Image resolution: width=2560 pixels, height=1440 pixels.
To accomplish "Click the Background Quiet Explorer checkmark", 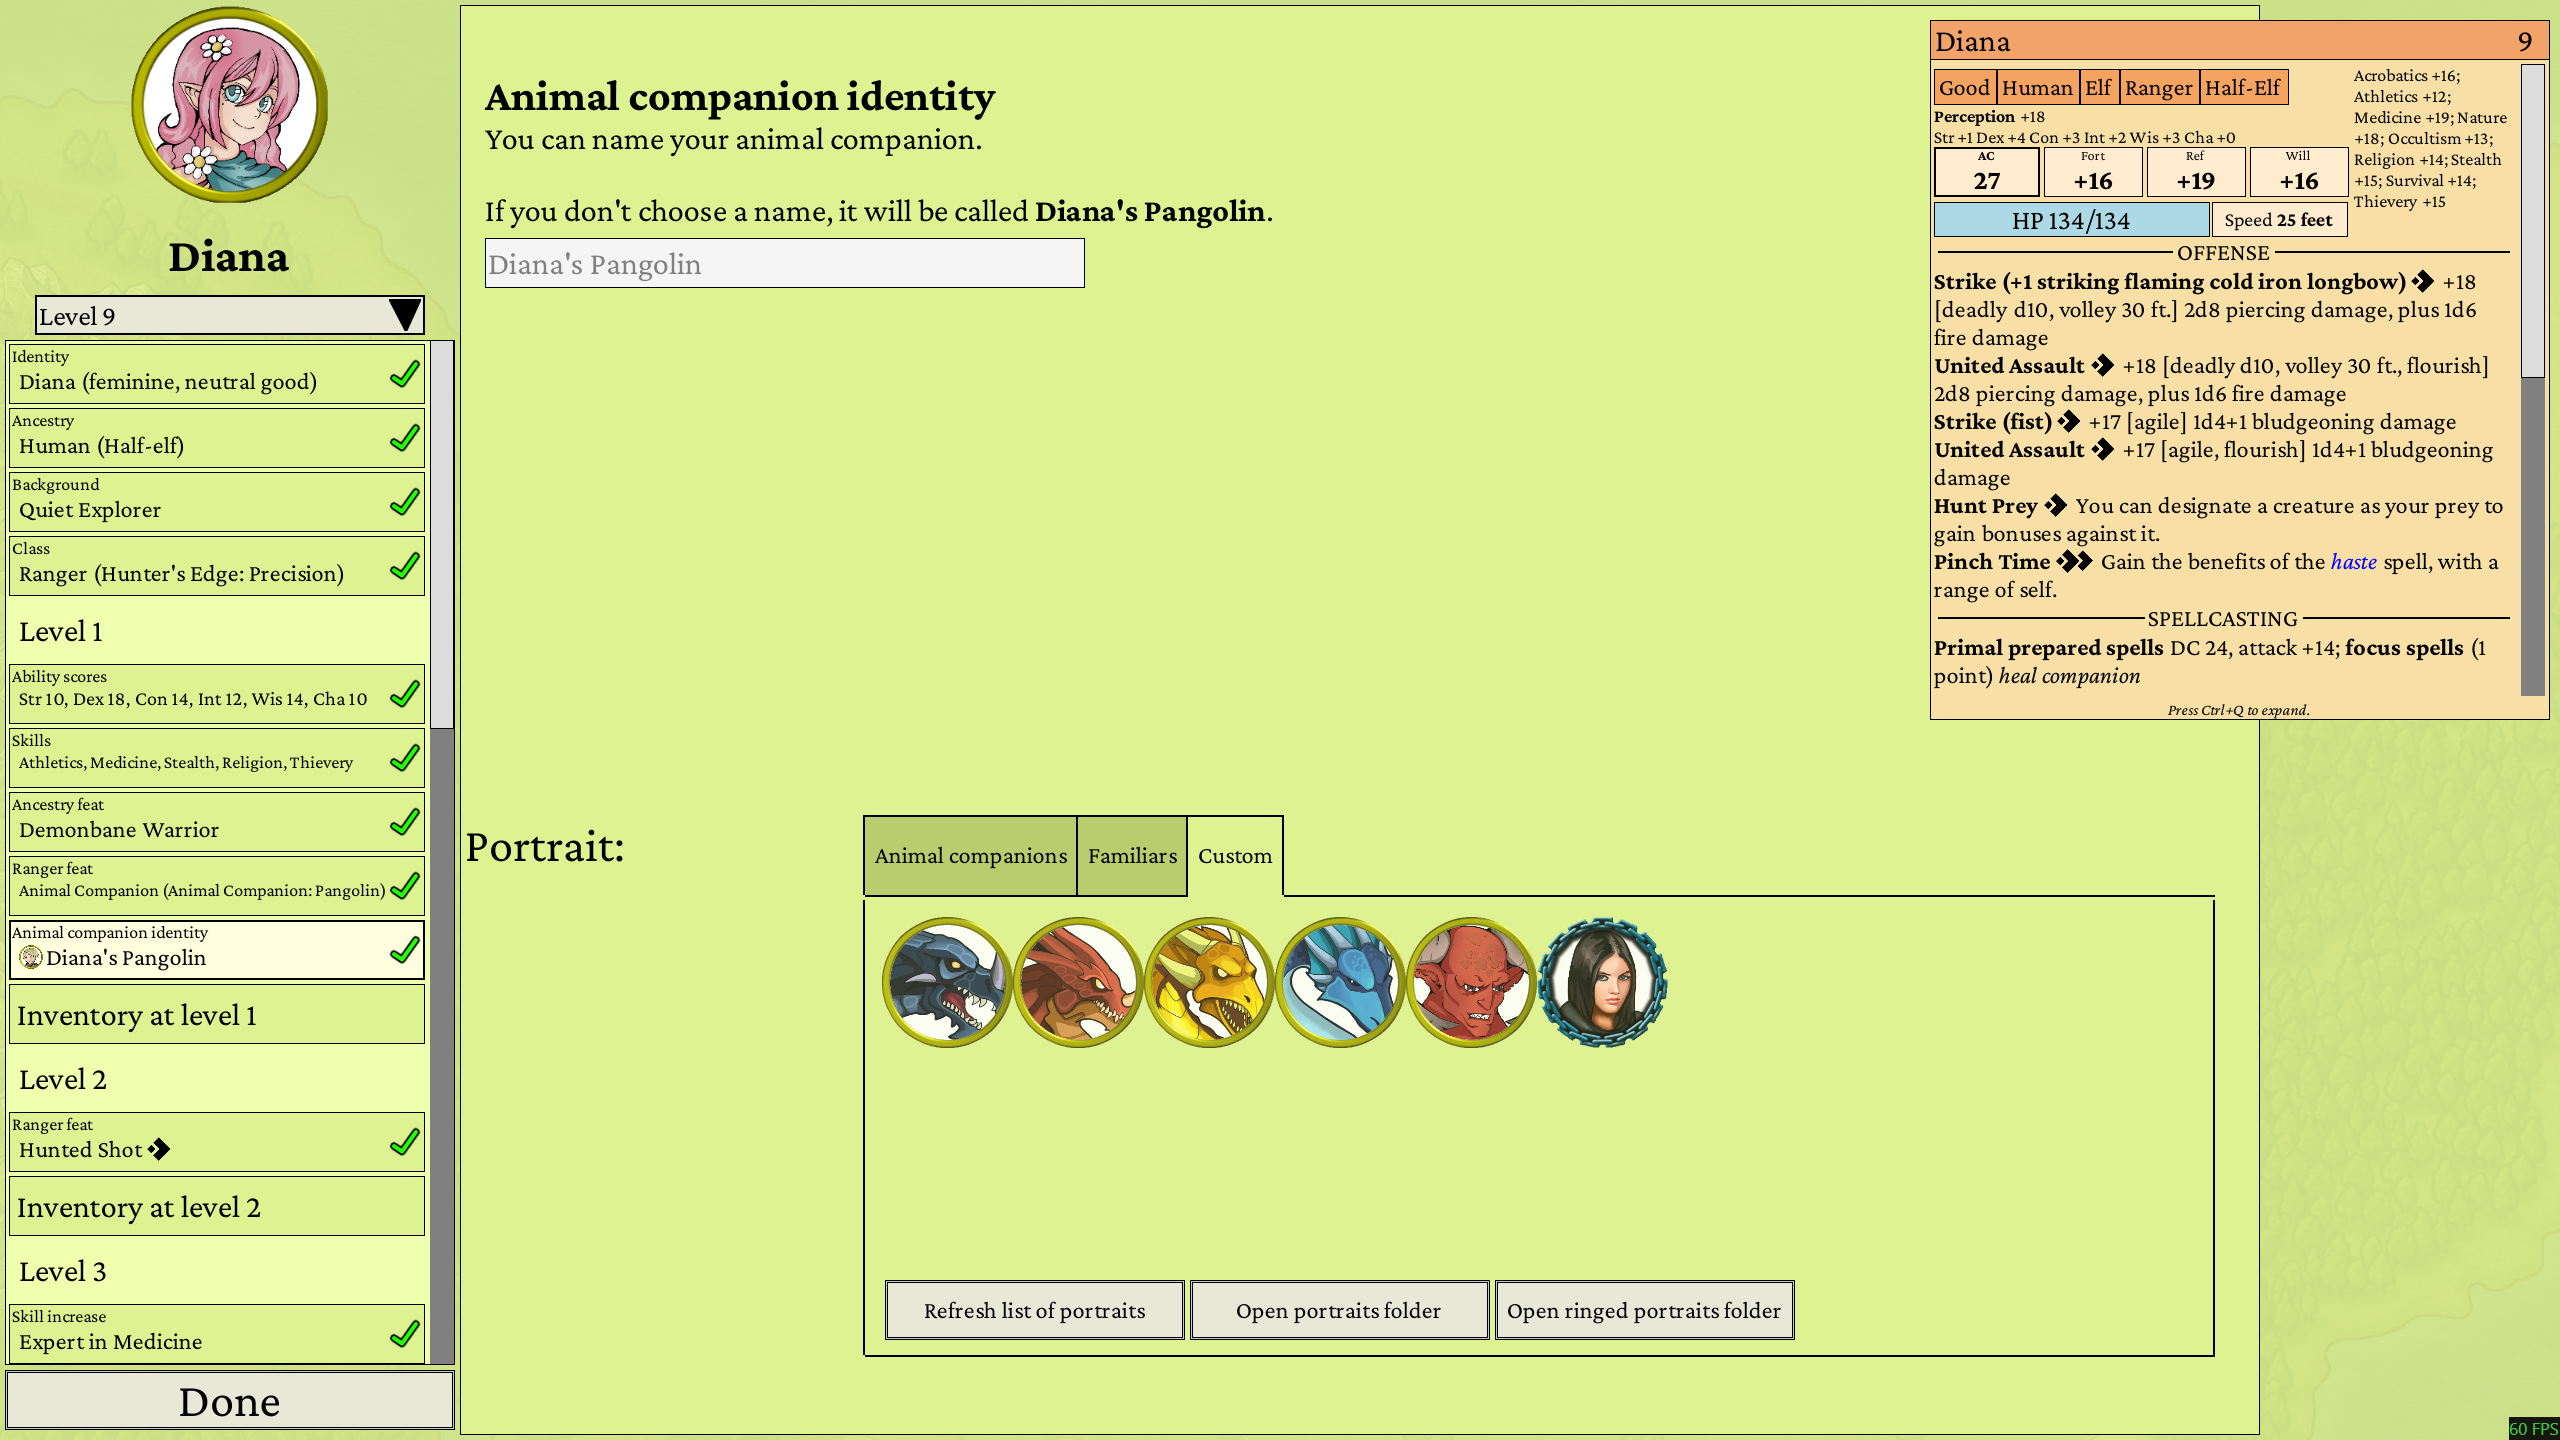I will (x=405, y=502).
